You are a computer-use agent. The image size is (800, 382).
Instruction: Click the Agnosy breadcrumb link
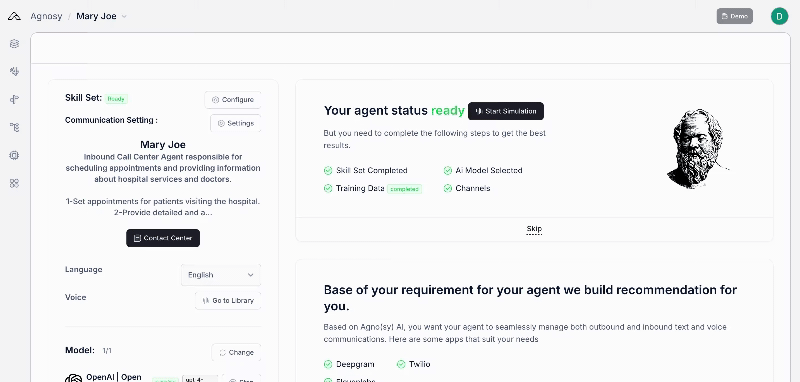pos(46,16)
